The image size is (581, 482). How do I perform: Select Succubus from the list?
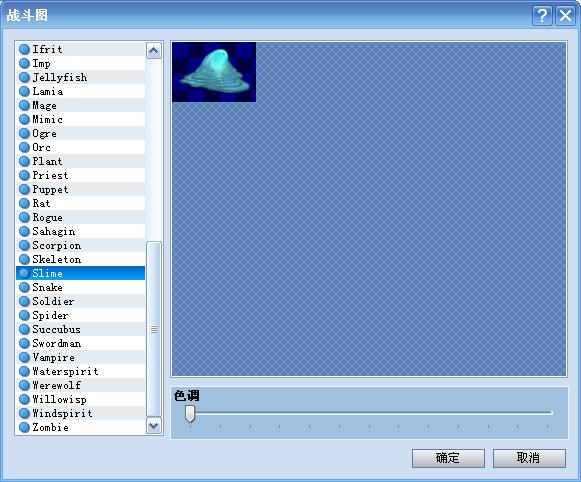pyautogui.click(x=80, y=329)
